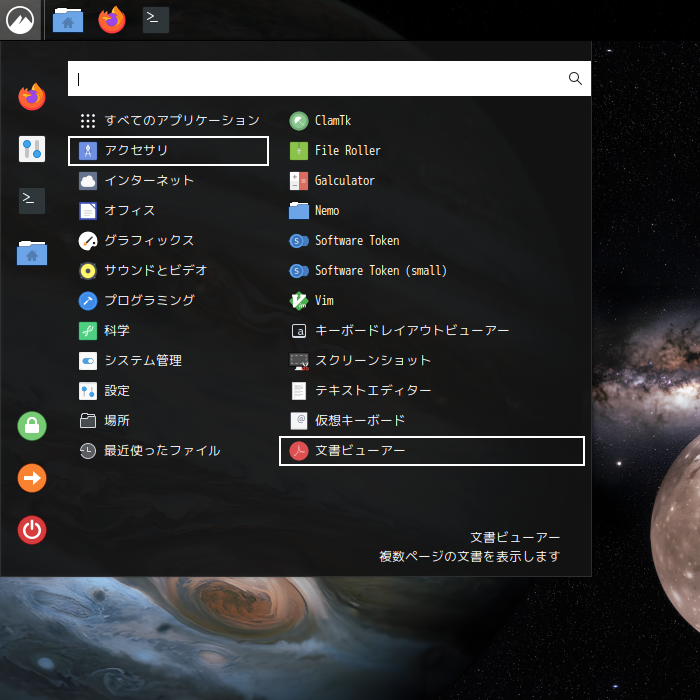Show すべてのアプリケーション list
The image size is (700, 700).
coord(180,121)
